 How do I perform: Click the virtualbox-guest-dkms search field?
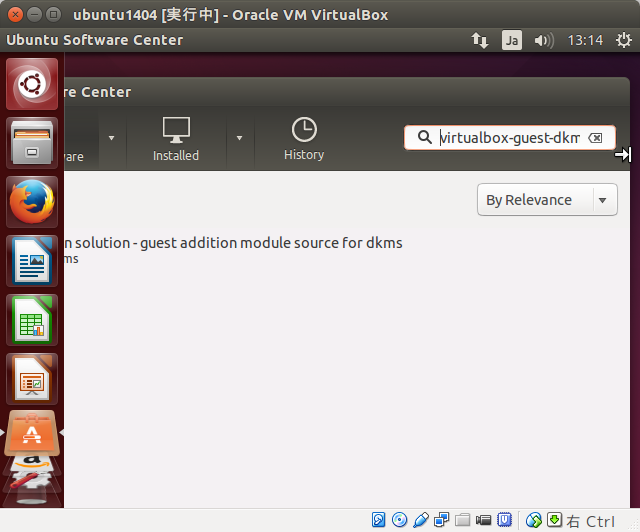509,138
